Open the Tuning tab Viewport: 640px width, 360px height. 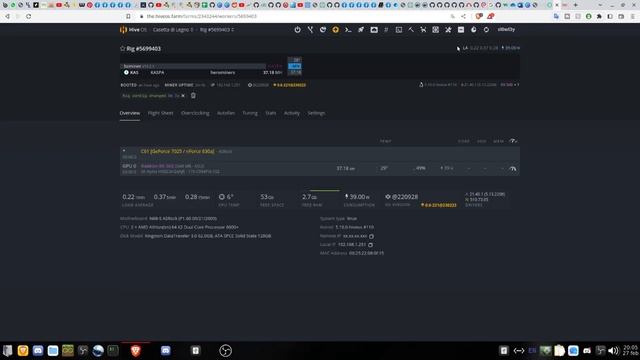[x=250, y=113]
